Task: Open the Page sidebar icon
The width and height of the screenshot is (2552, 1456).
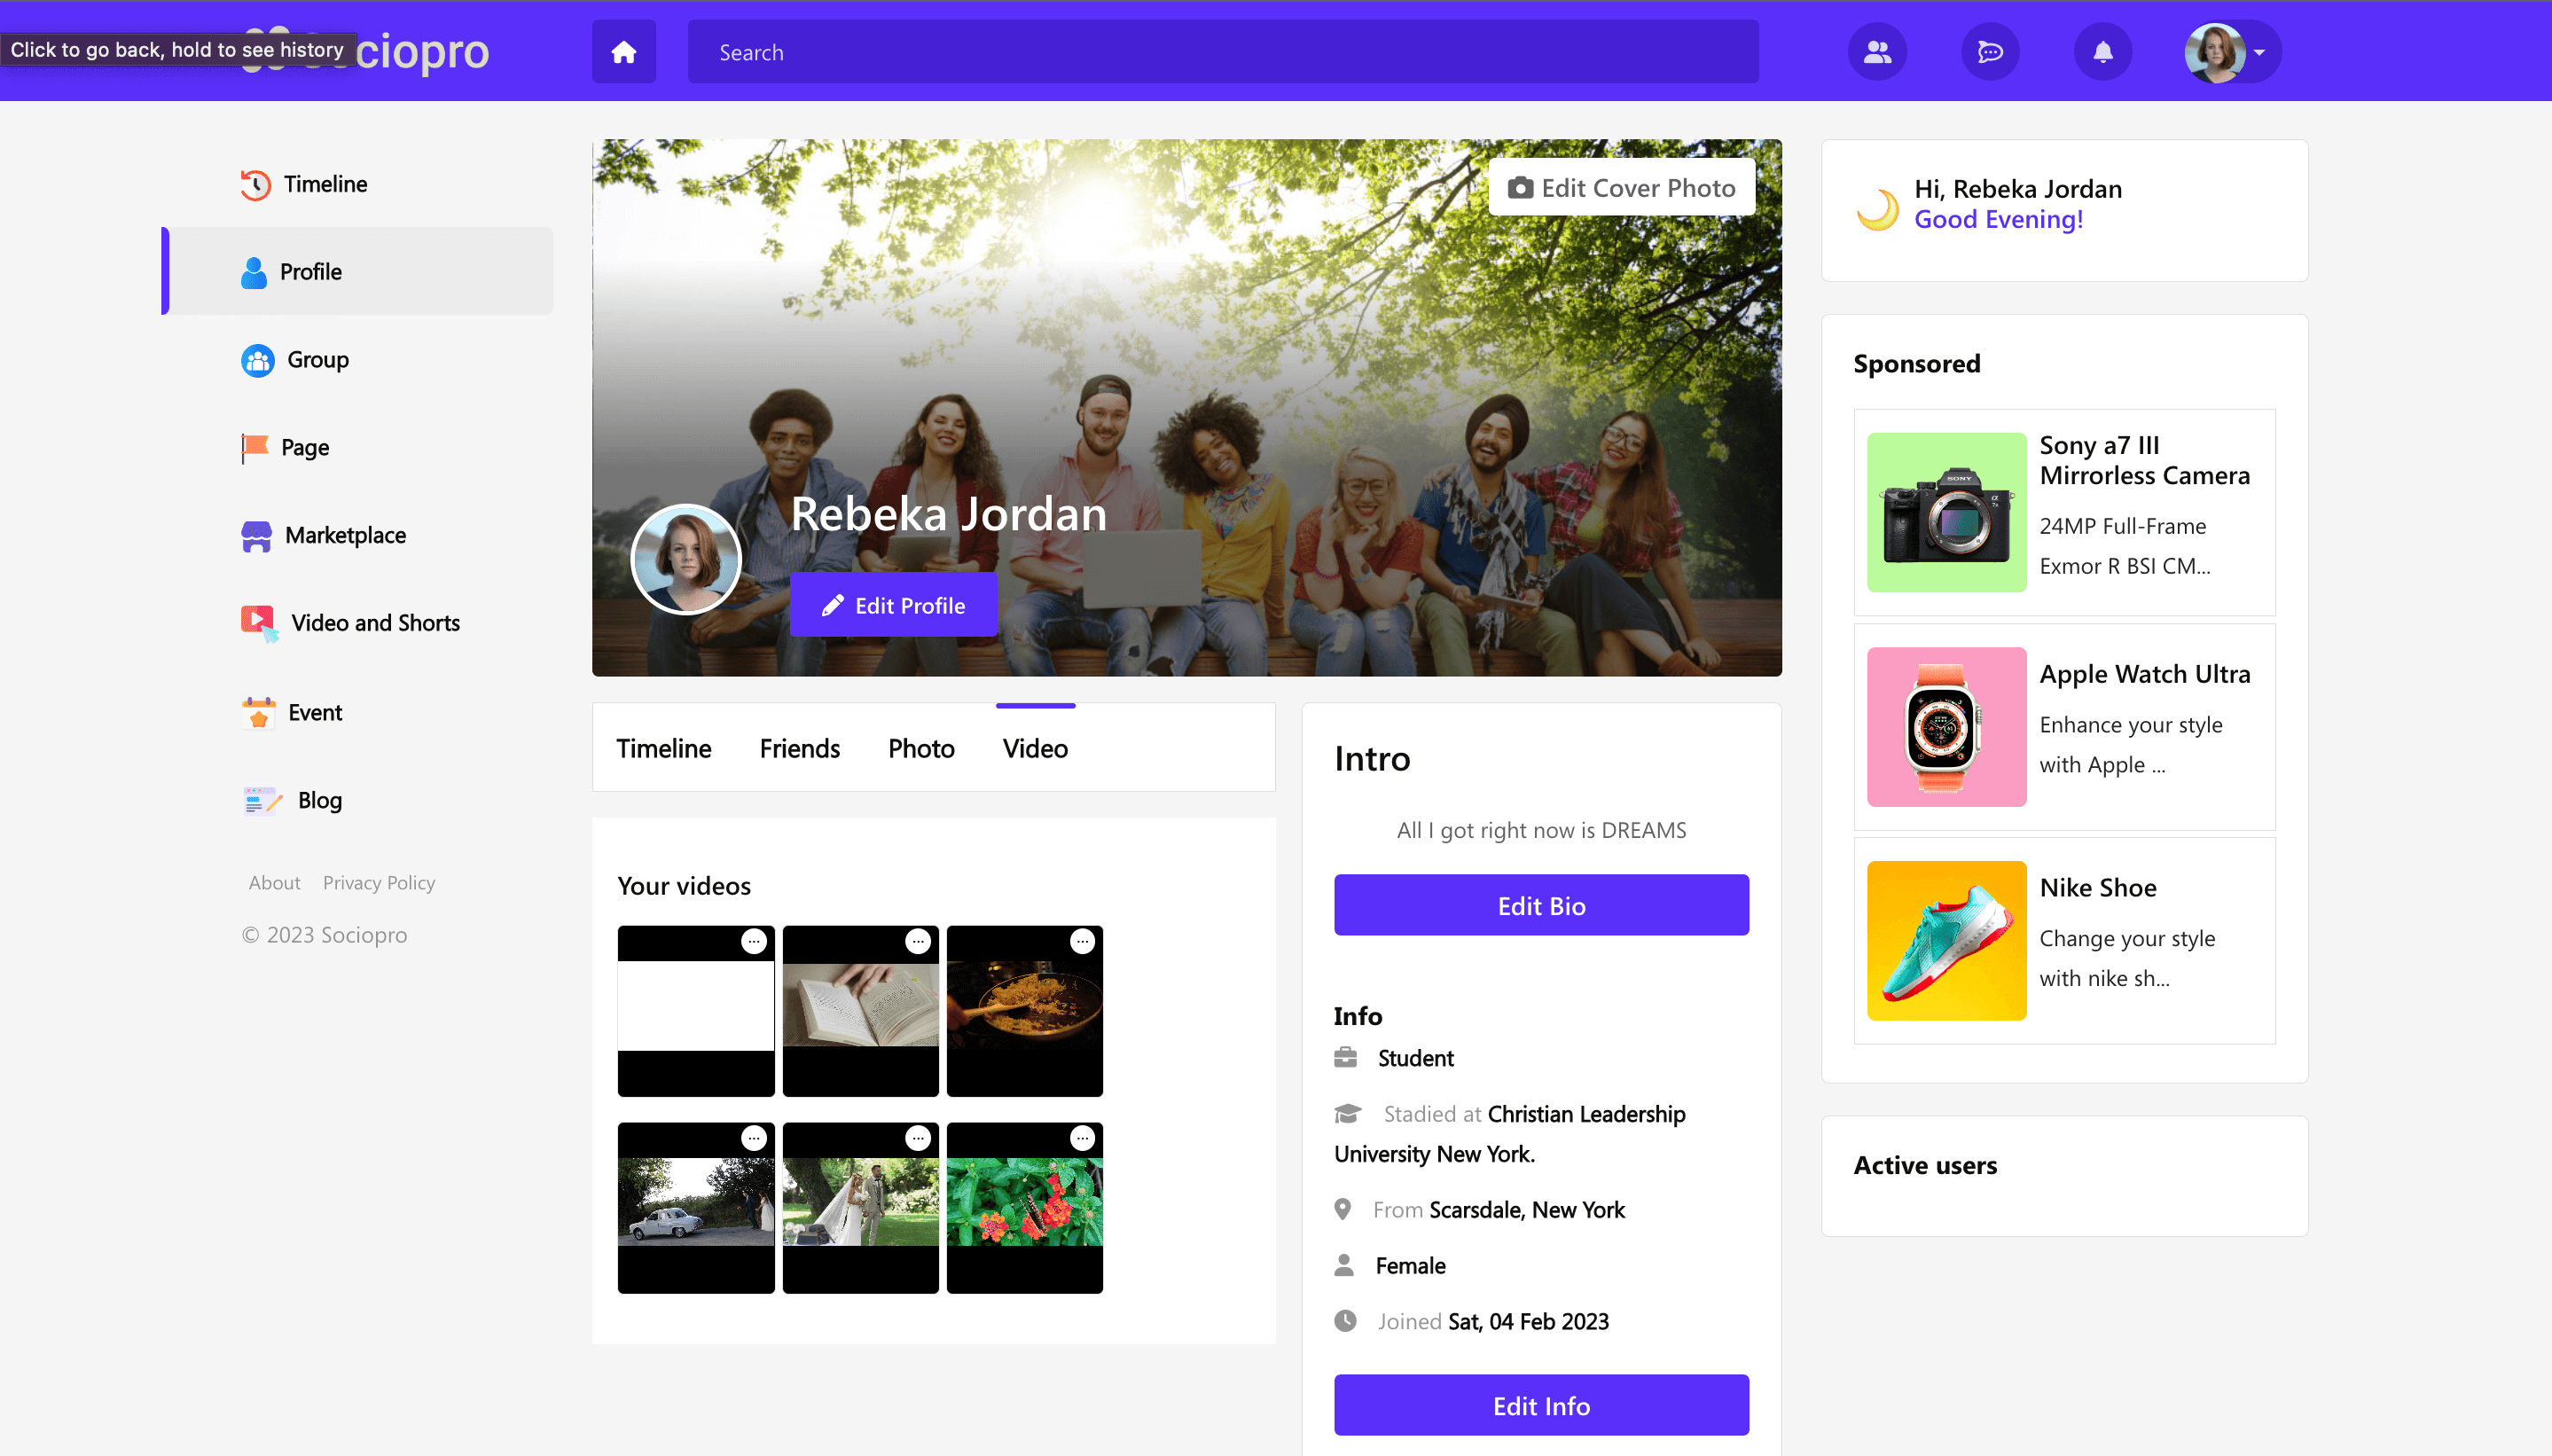Action: pyautogui.click(x=256, y=447)
